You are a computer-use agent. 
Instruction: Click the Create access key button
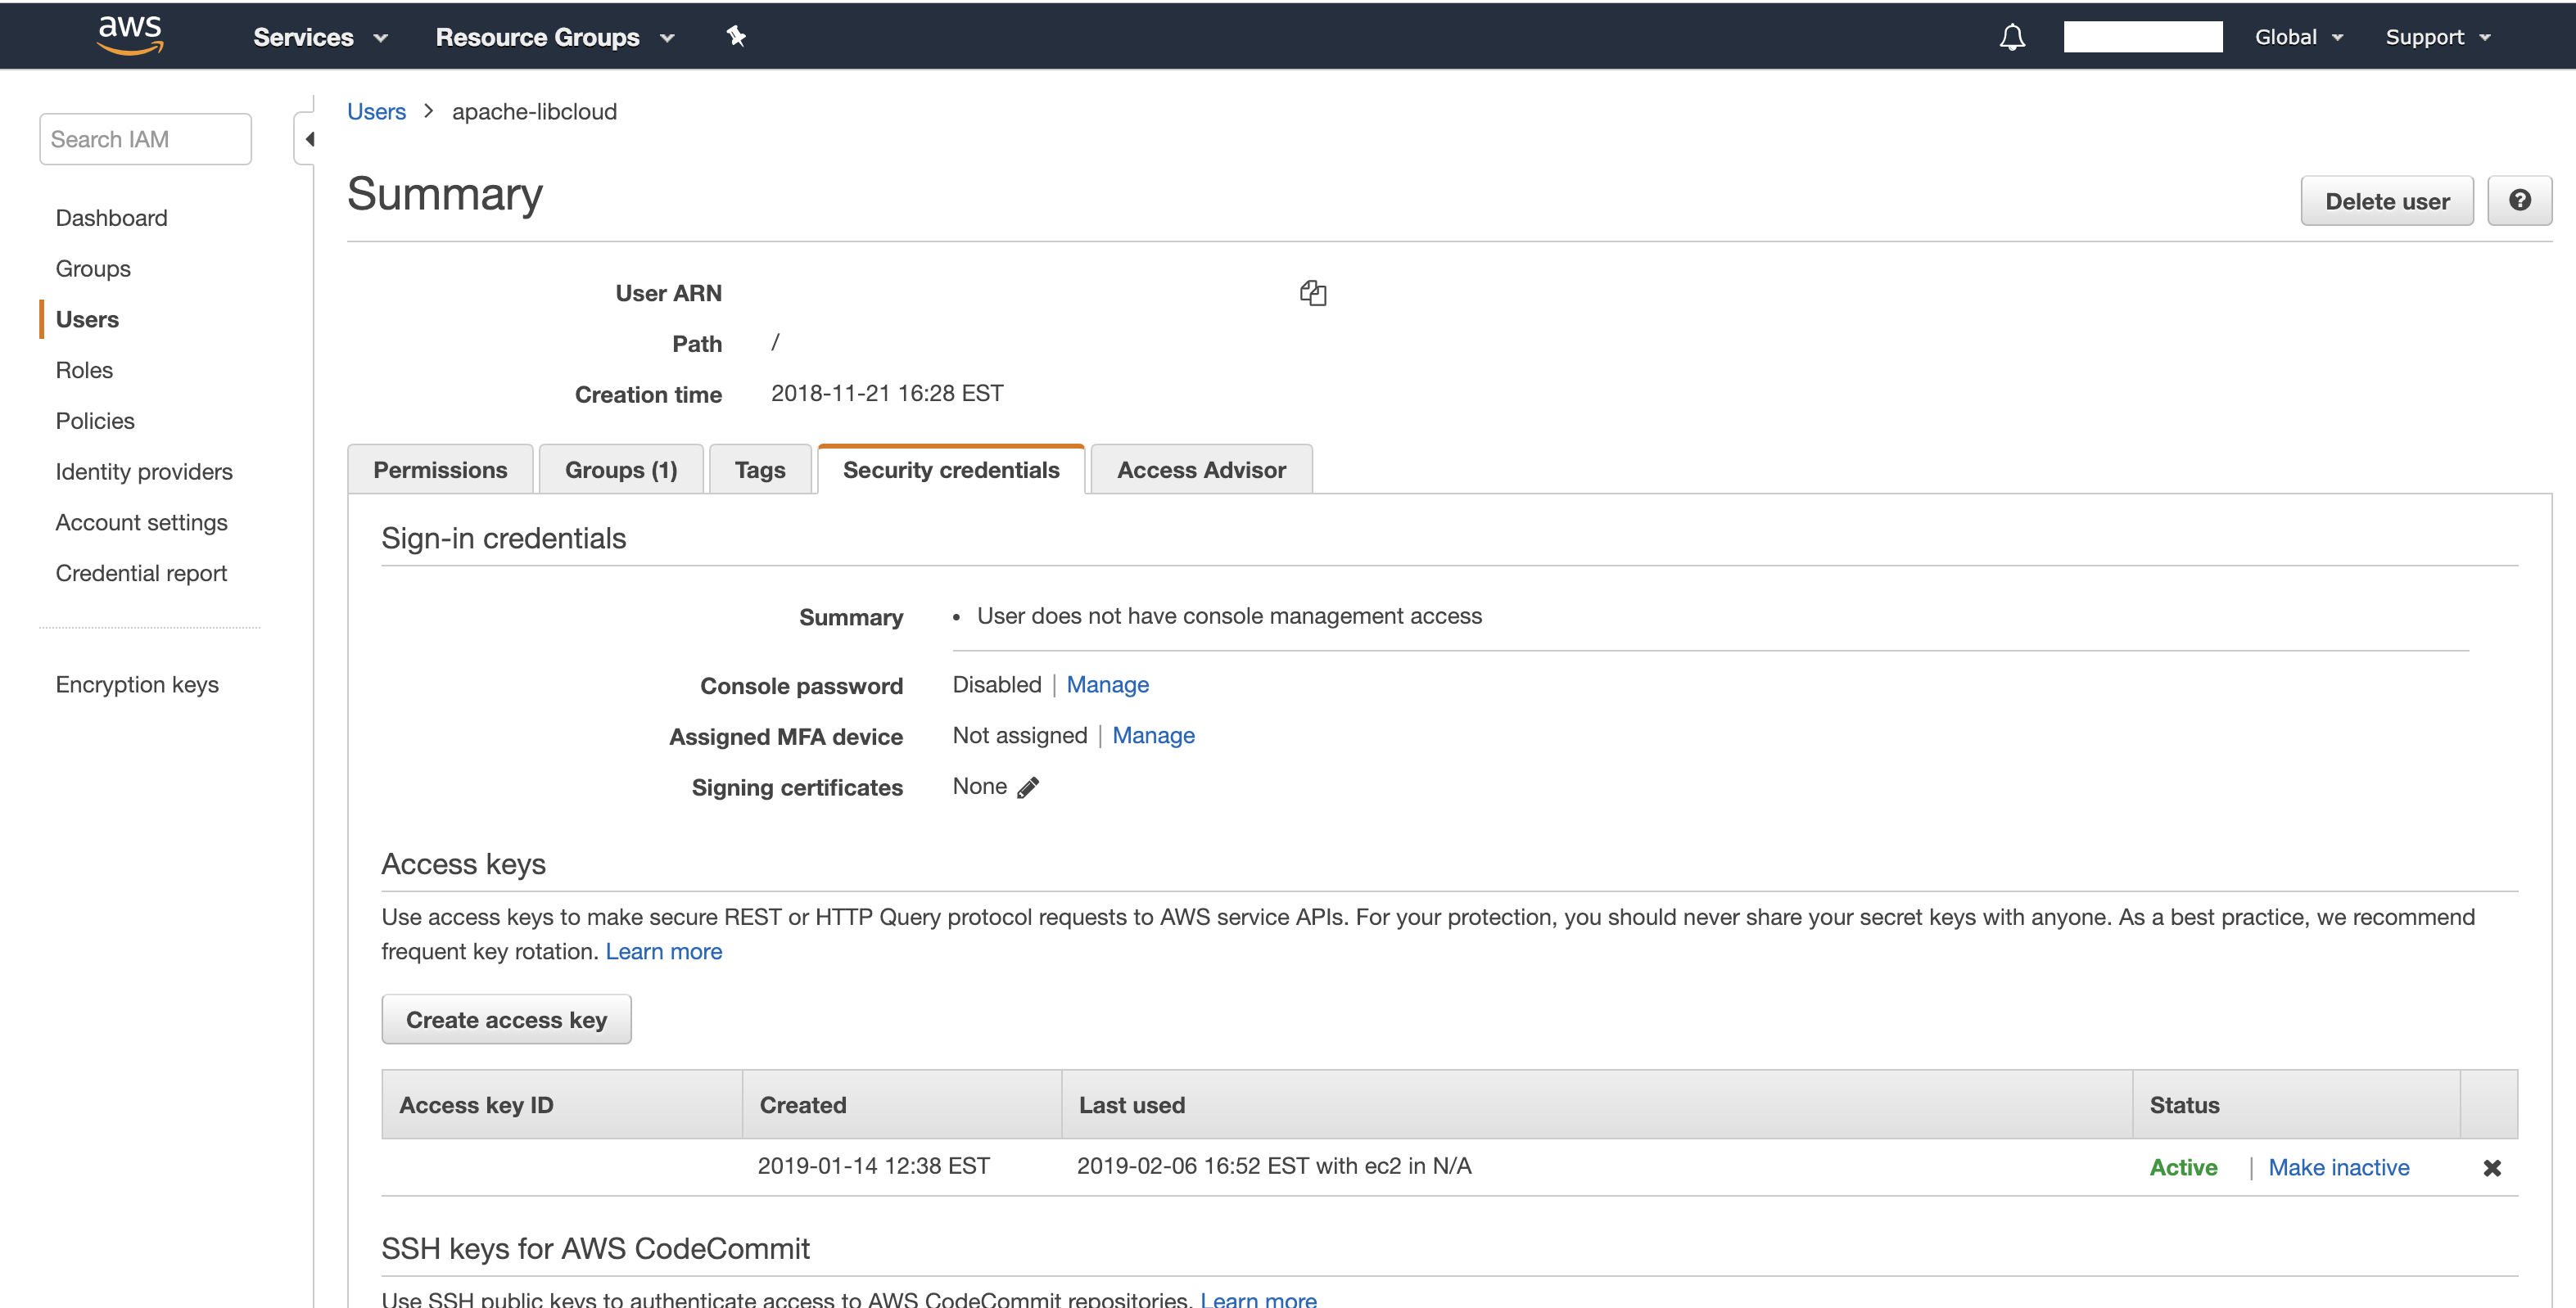[506, 1020]
